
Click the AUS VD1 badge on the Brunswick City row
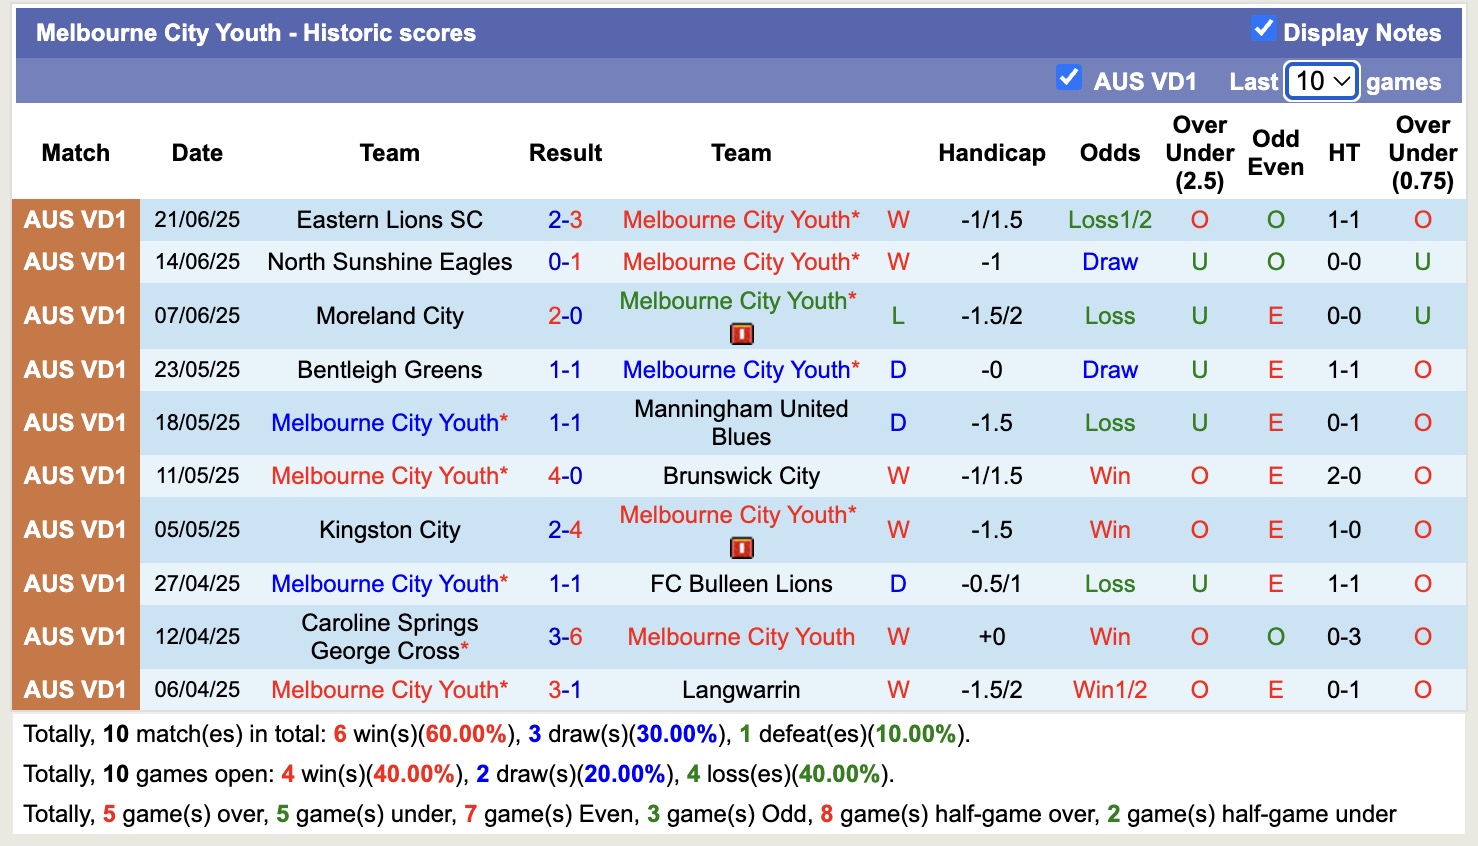(75, 476)
